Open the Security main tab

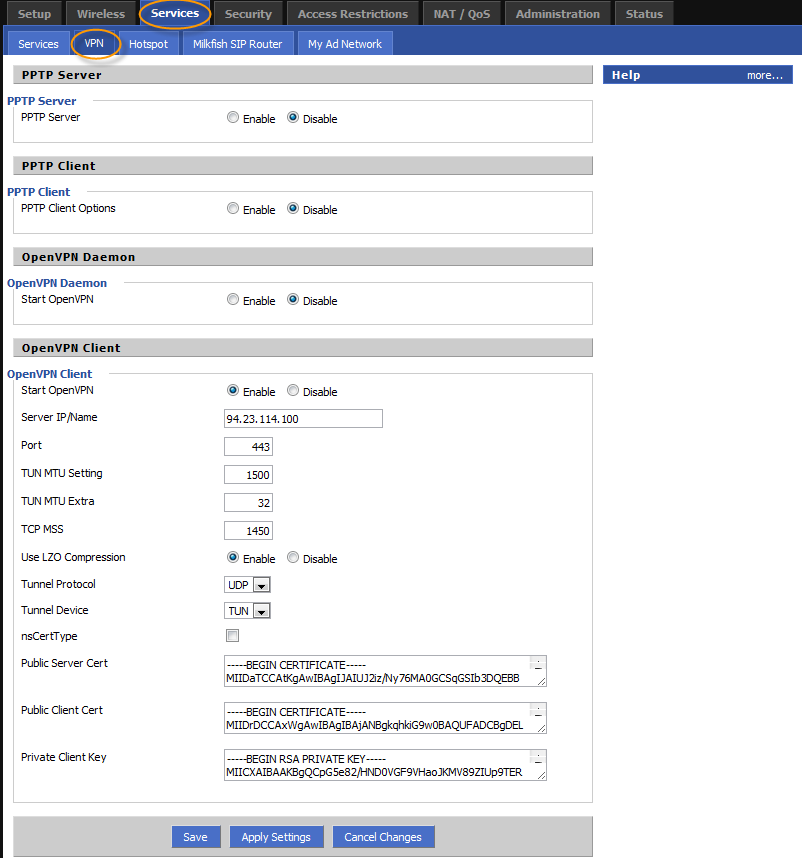coord(248,14)
